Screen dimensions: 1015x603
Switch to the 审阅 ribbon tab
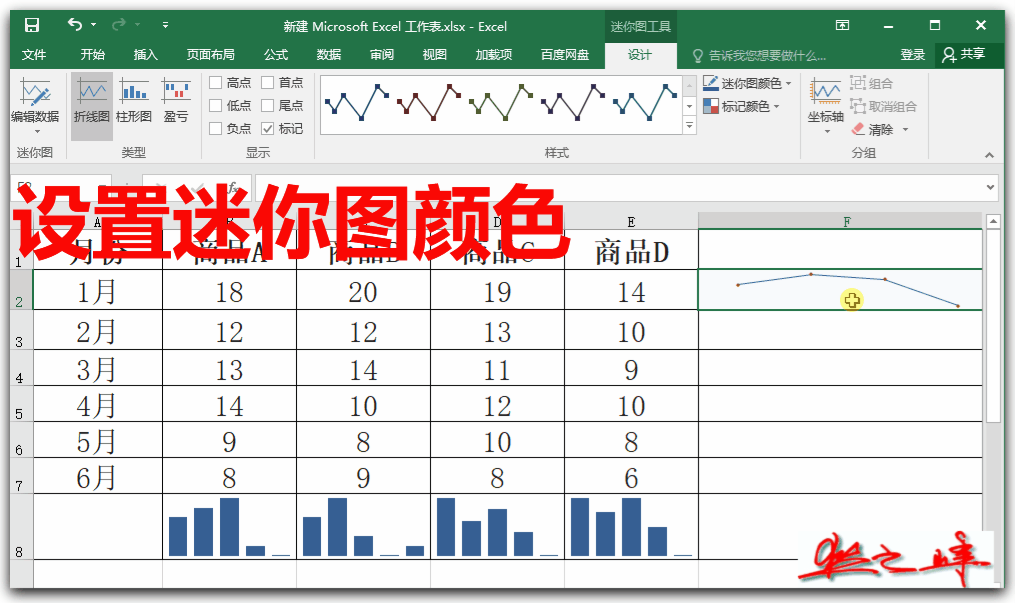point(382,54)
